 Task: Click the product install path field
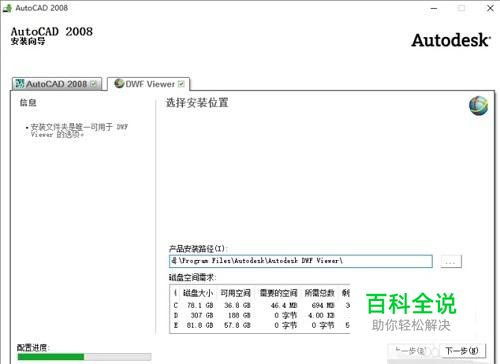pyautogui.click(x=301, y=261)
